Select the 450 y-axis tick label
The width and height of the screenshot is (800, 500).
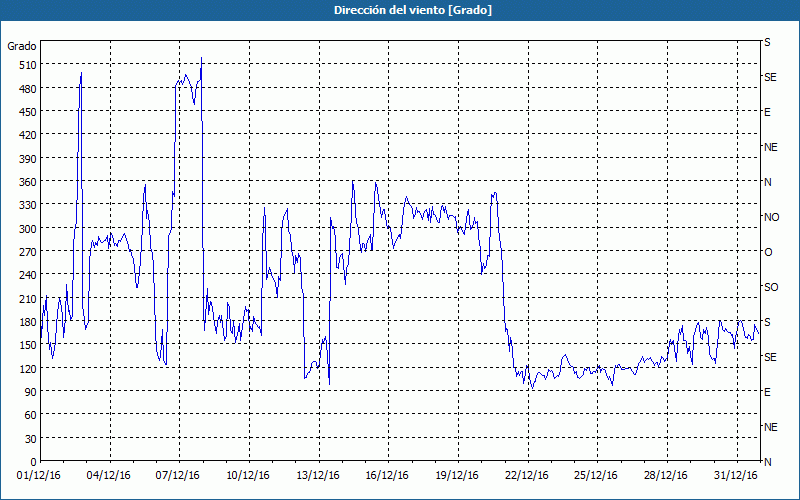[27, 112]
